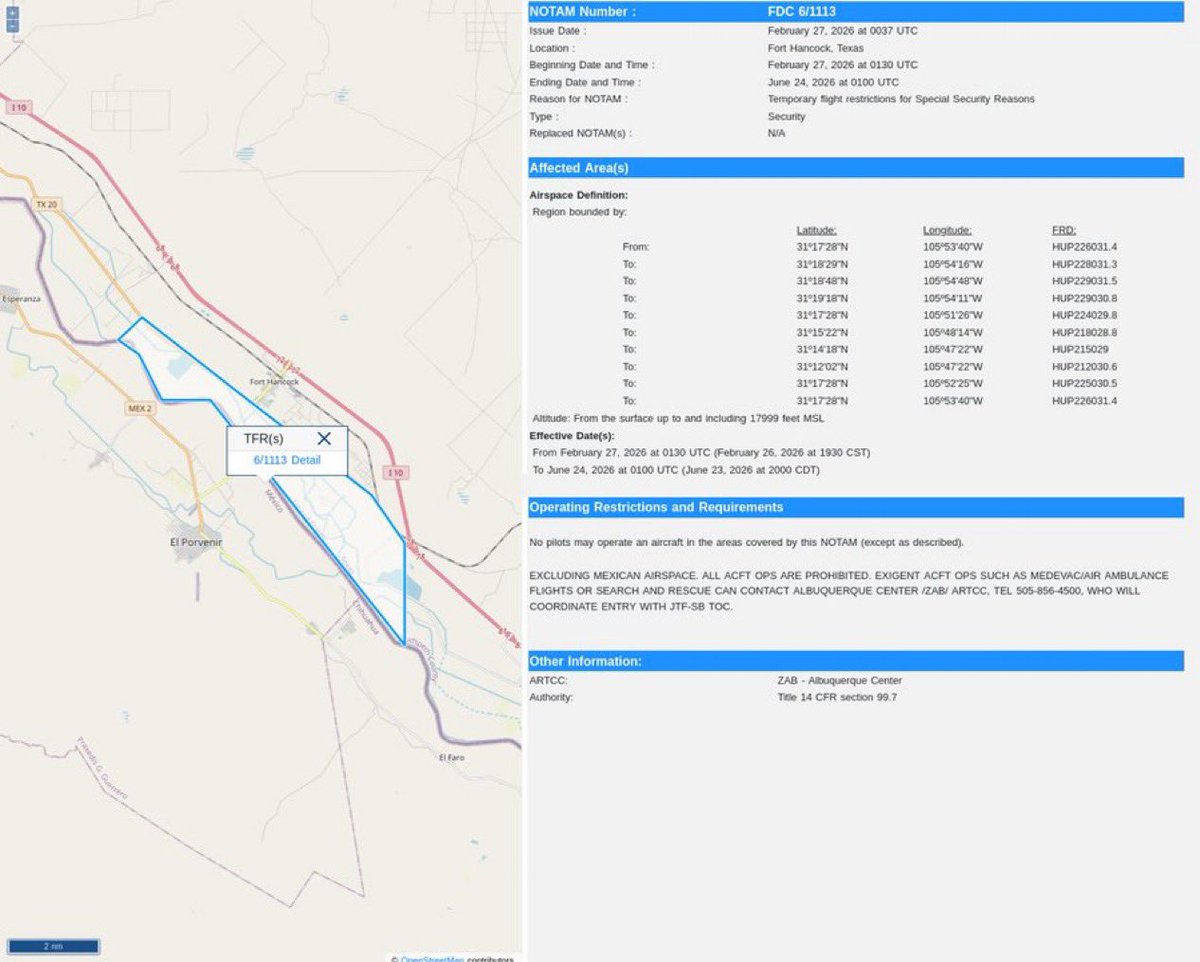Screen dimensions: 1200x962
Task: Select the effective To line with 2000 CDT
Action: [676, 470]
